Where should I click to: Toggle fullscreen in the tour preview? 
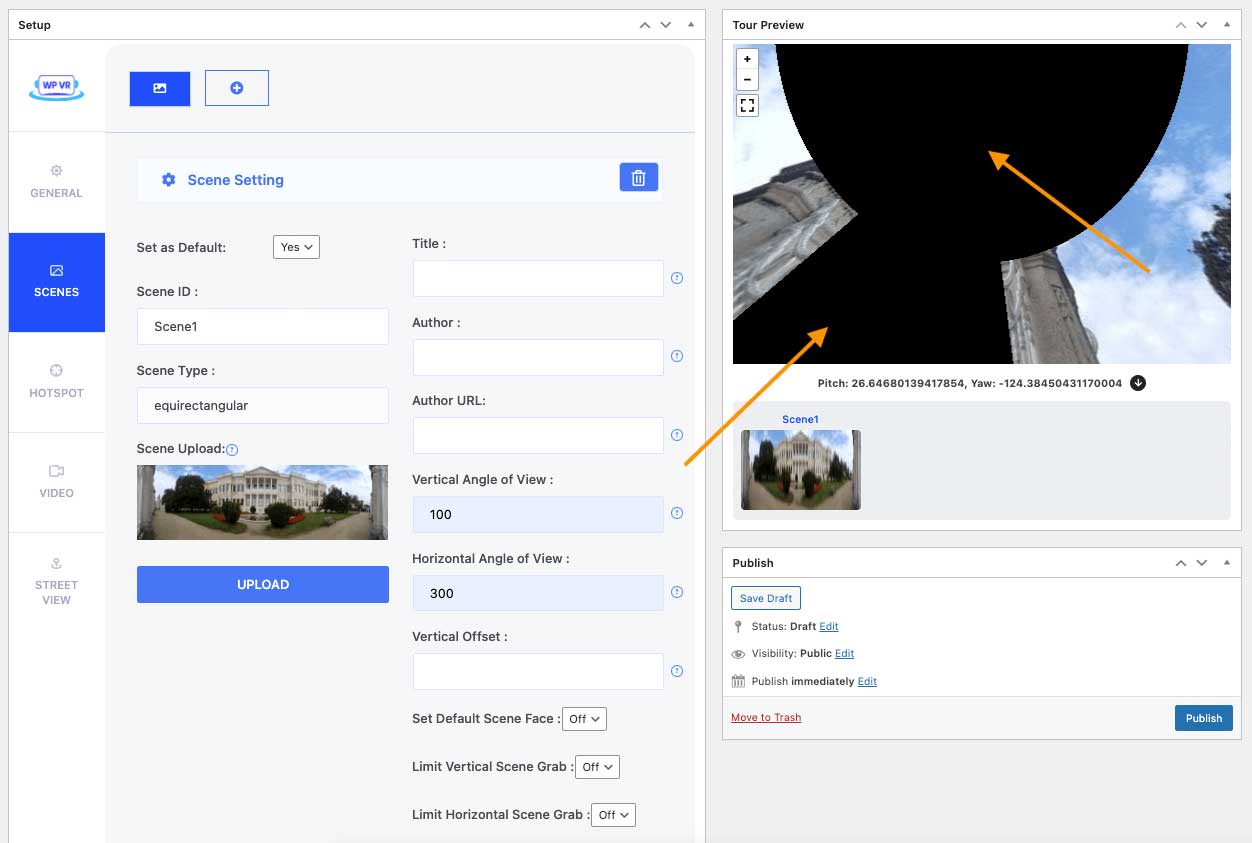pyautogui.click(x=747, y=105)
